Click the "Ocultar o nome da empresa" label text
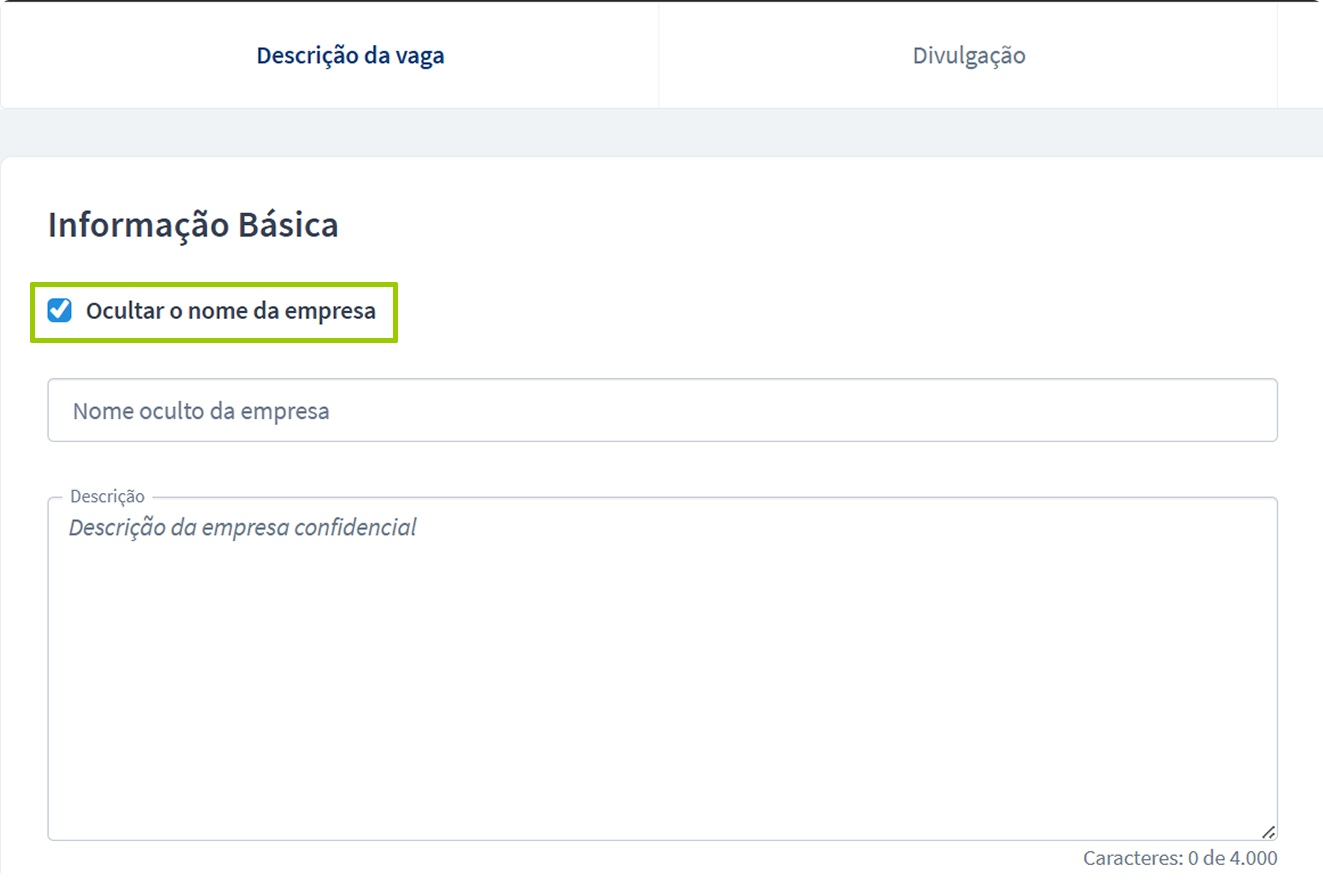This screenshot has width=1323, height=880. [x=230, y=311]
